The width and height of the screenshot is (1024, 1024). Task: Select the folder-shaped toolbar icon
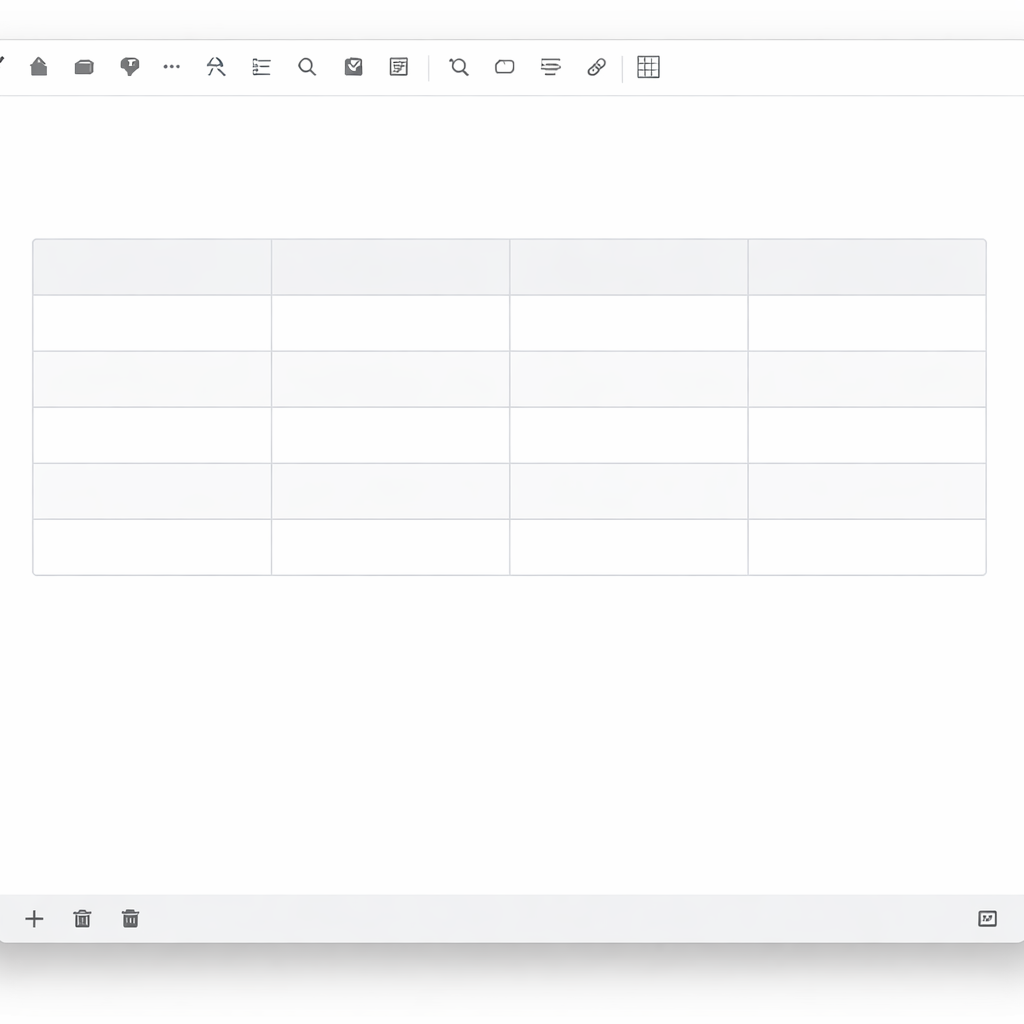pyautogui.click(x=84, y=67)
